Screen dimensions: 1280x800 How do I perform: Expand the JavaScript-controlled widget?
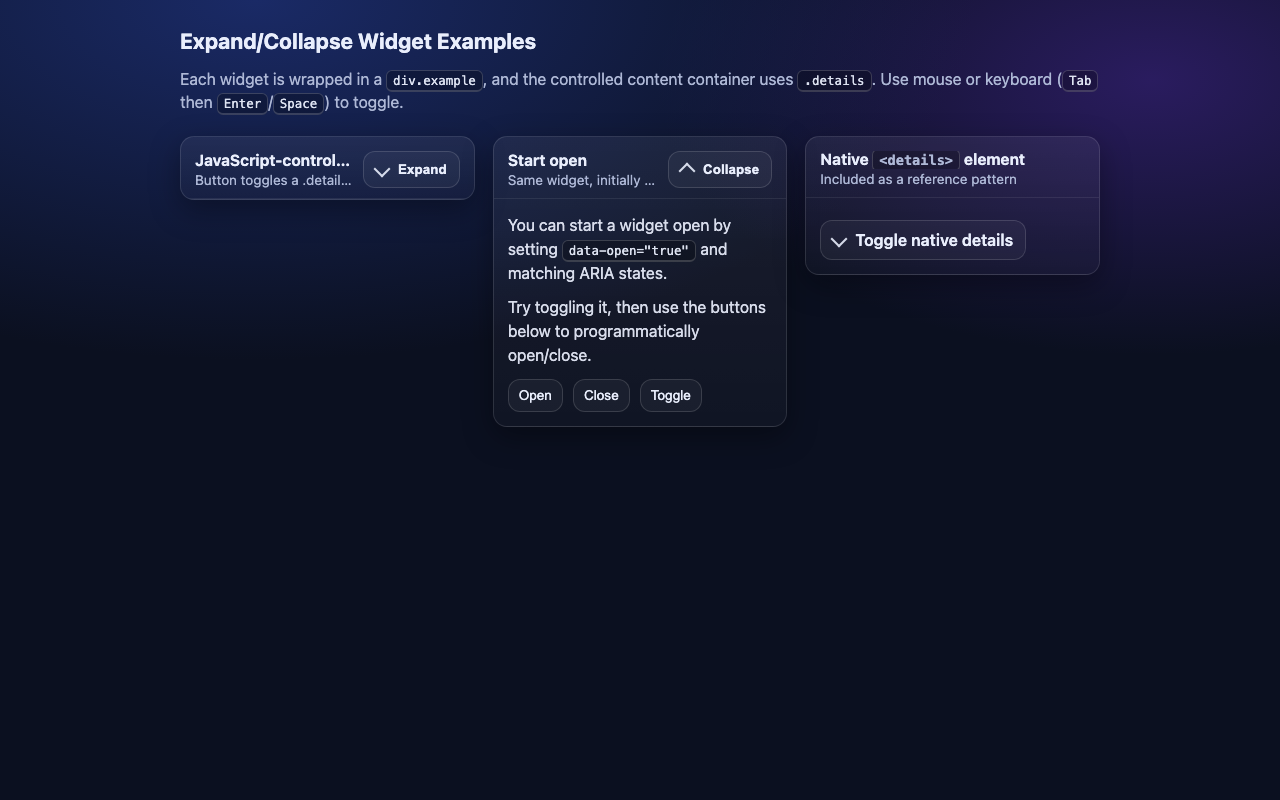[x=411, y=169]
